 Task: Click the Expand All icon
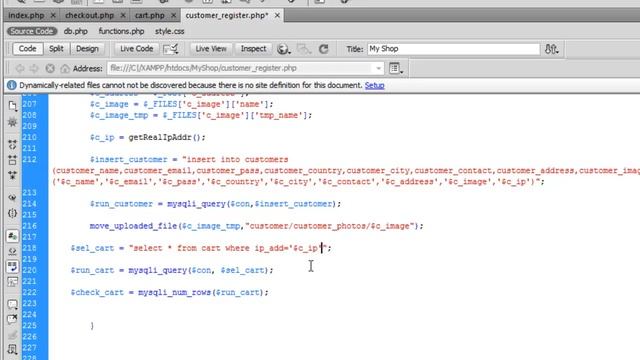pos(12,175)
